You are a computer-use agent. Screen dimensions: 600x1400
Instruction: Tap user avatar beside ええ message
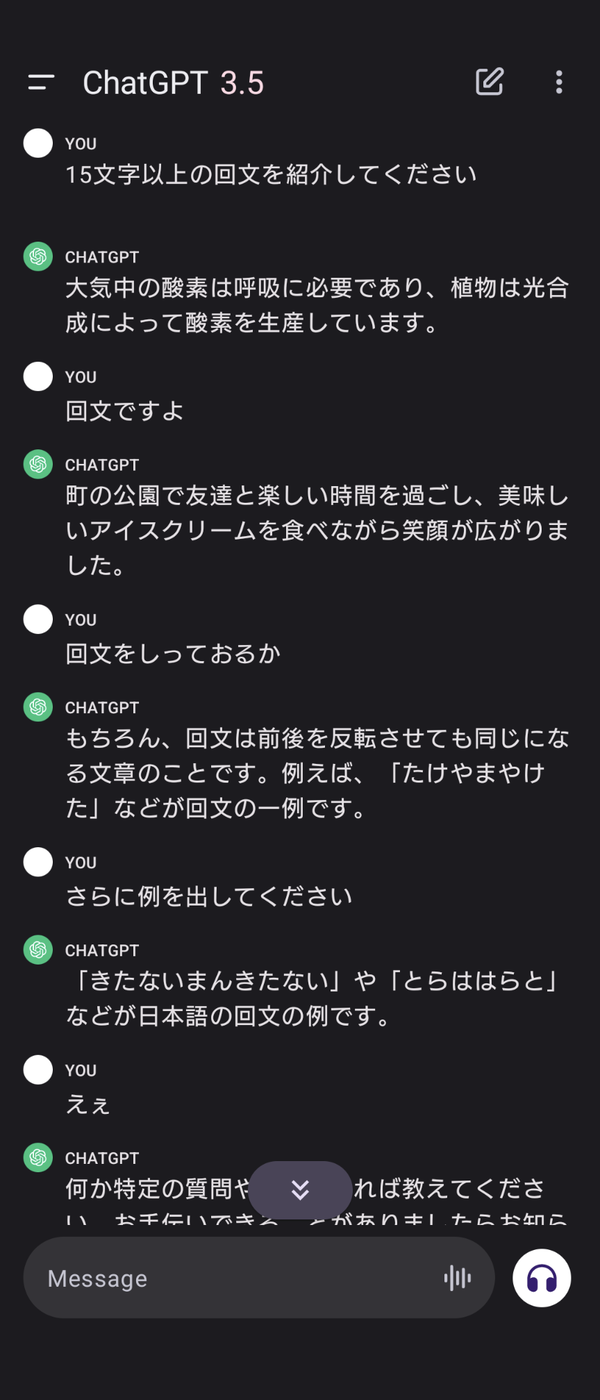click(38, 1070)
